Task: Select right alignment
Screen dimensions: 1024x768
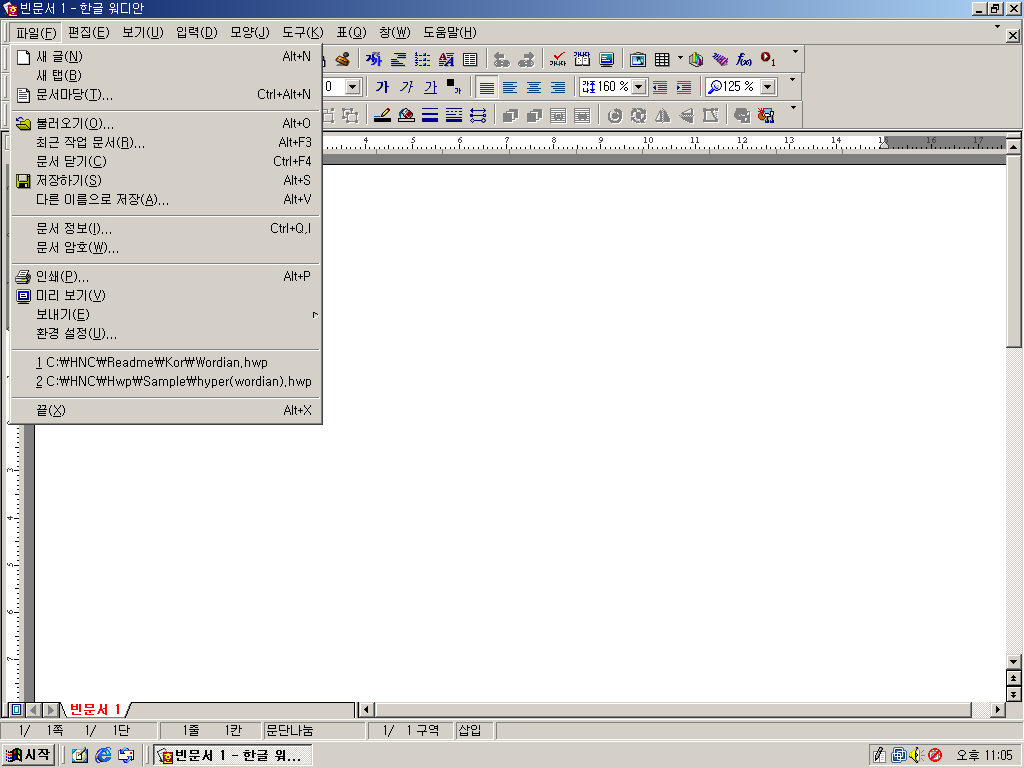Action: coord(558,87)
